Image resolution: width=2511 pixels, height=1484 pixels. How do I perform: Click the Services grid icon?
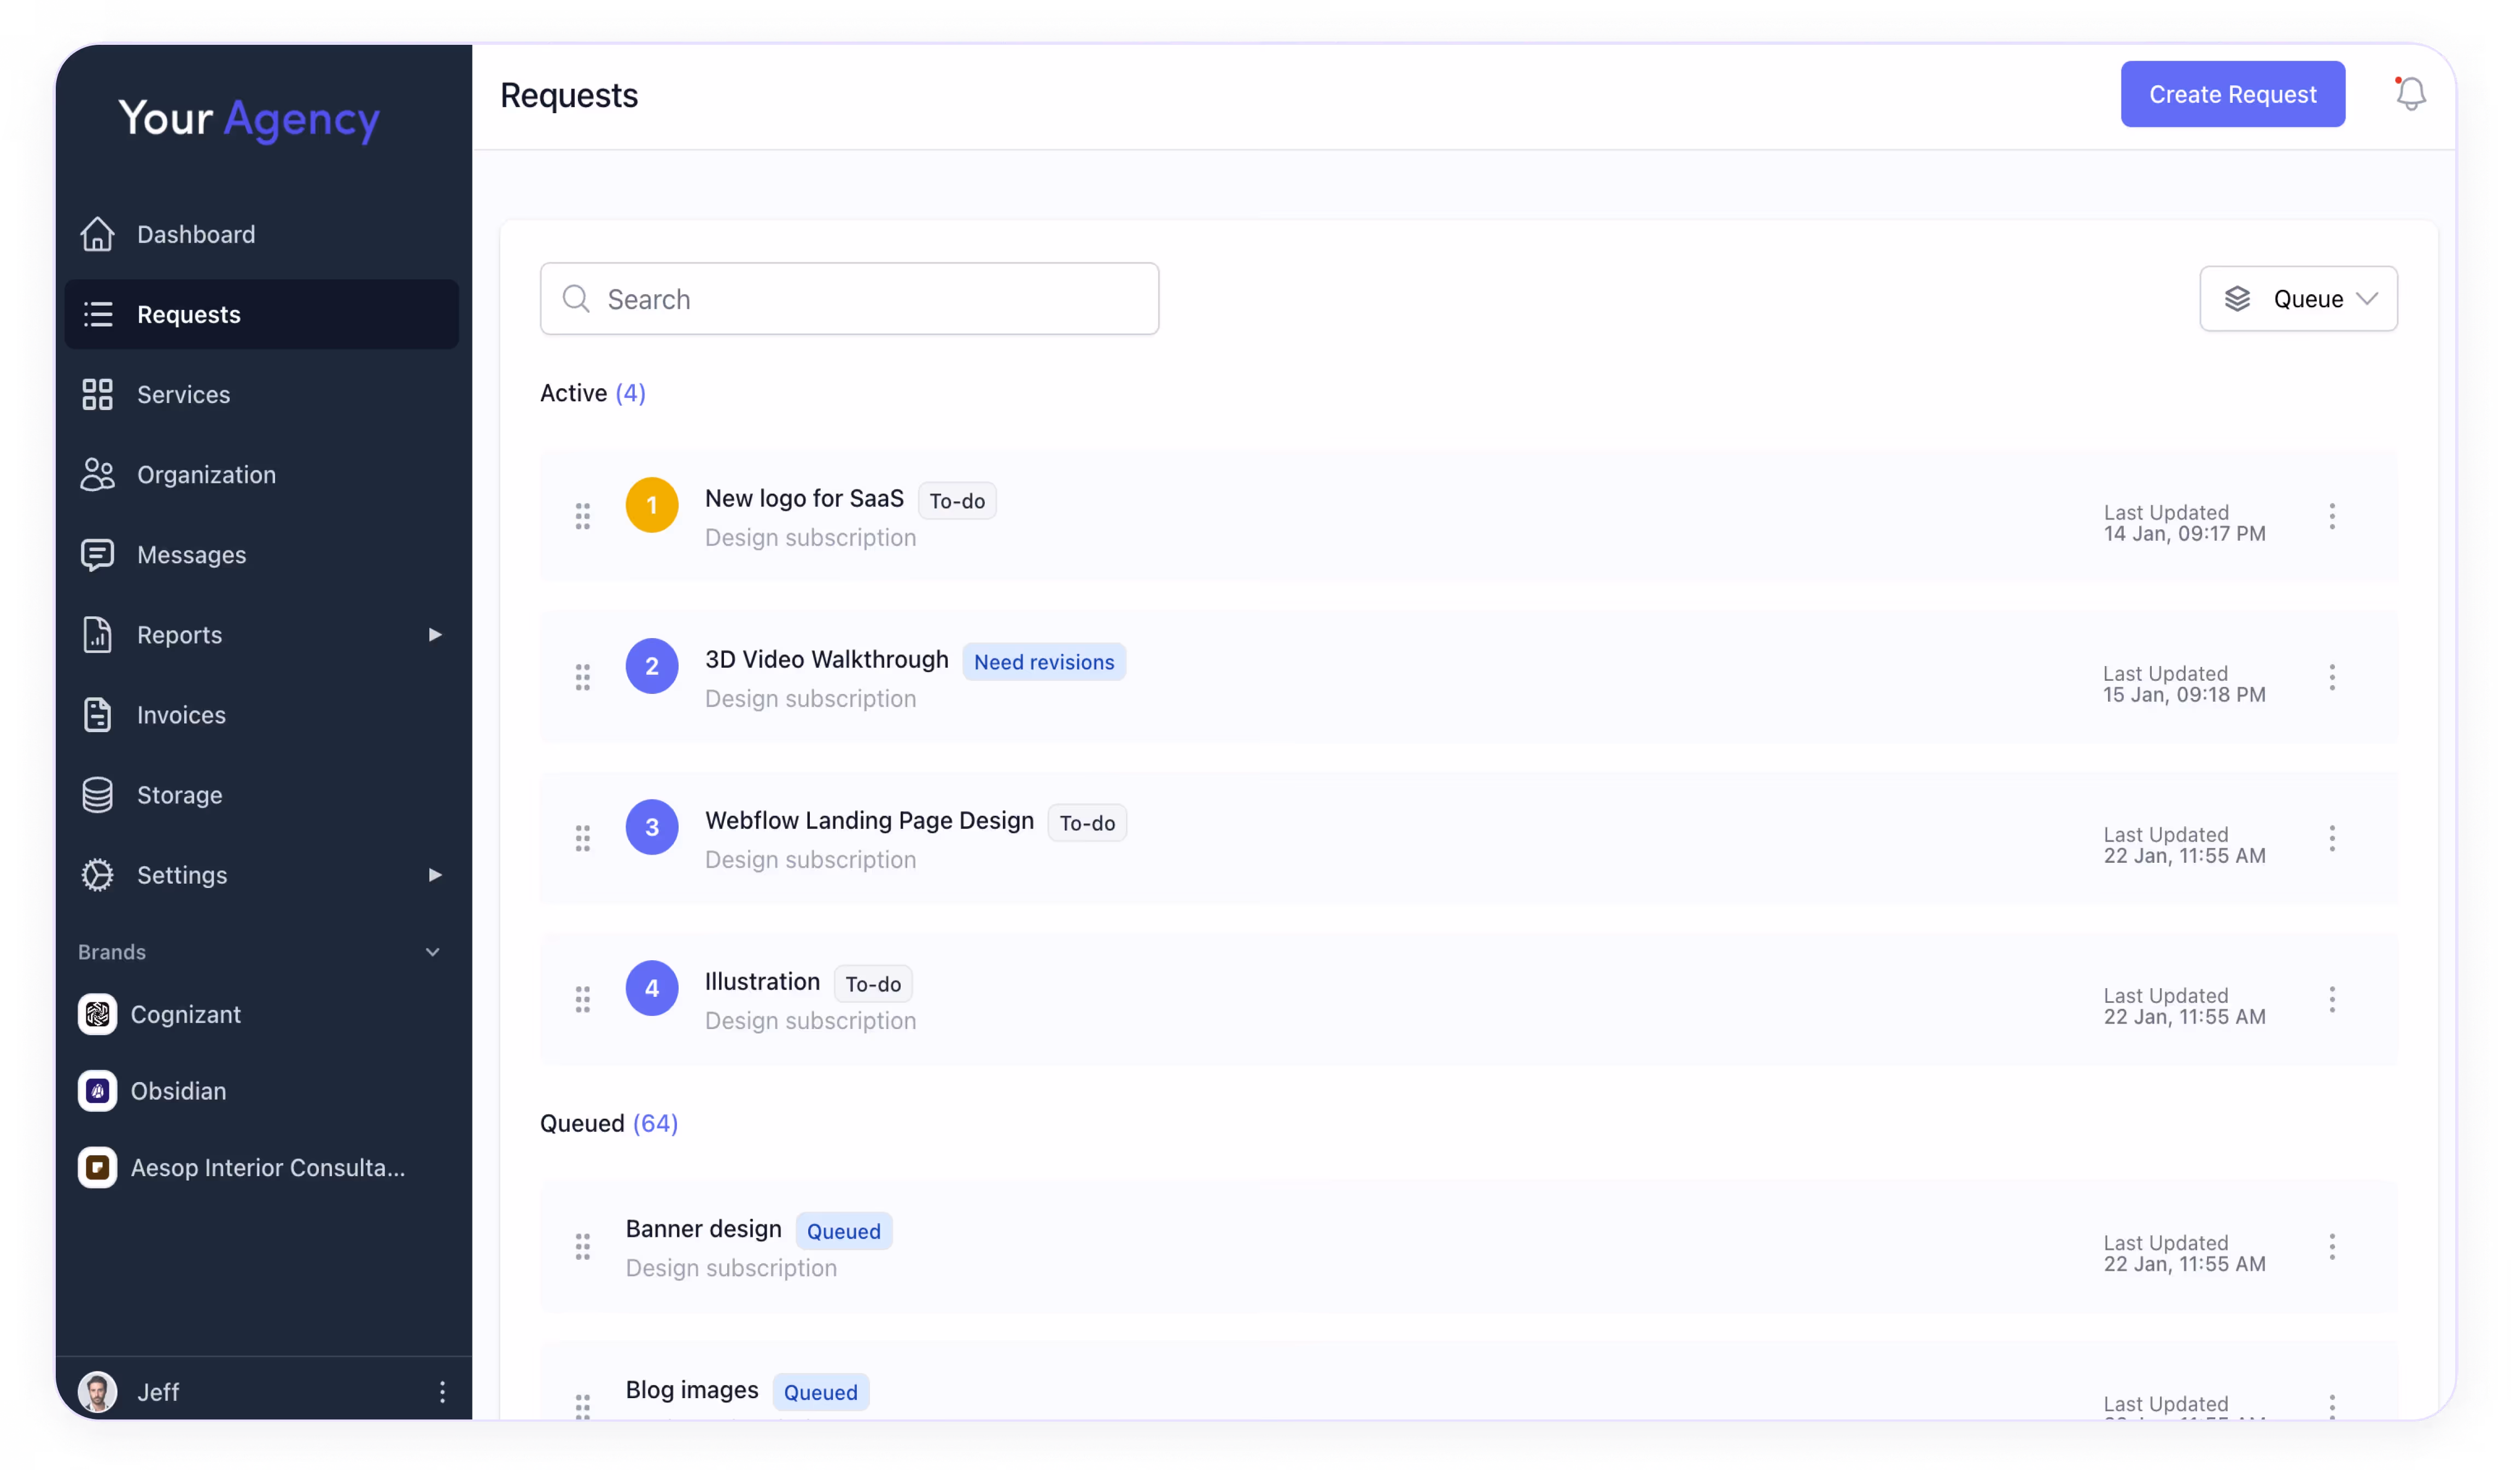tap(97, 394)
